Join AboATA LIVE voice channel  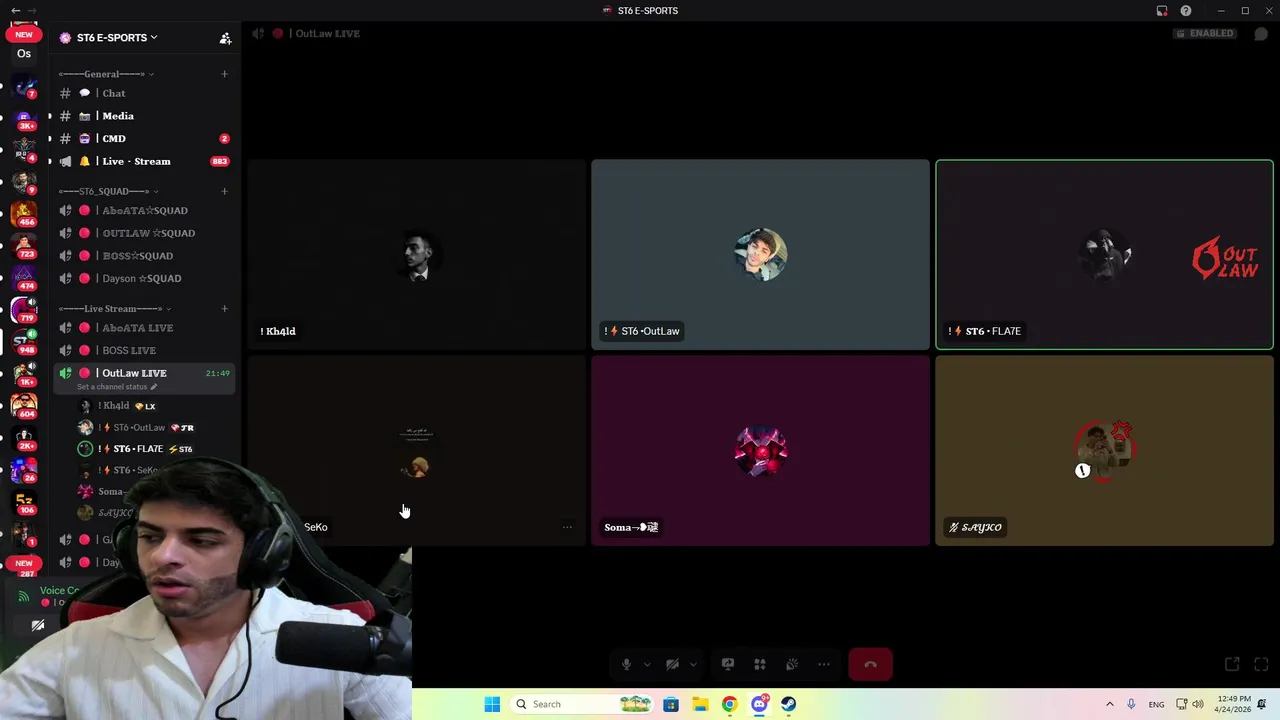144,328
